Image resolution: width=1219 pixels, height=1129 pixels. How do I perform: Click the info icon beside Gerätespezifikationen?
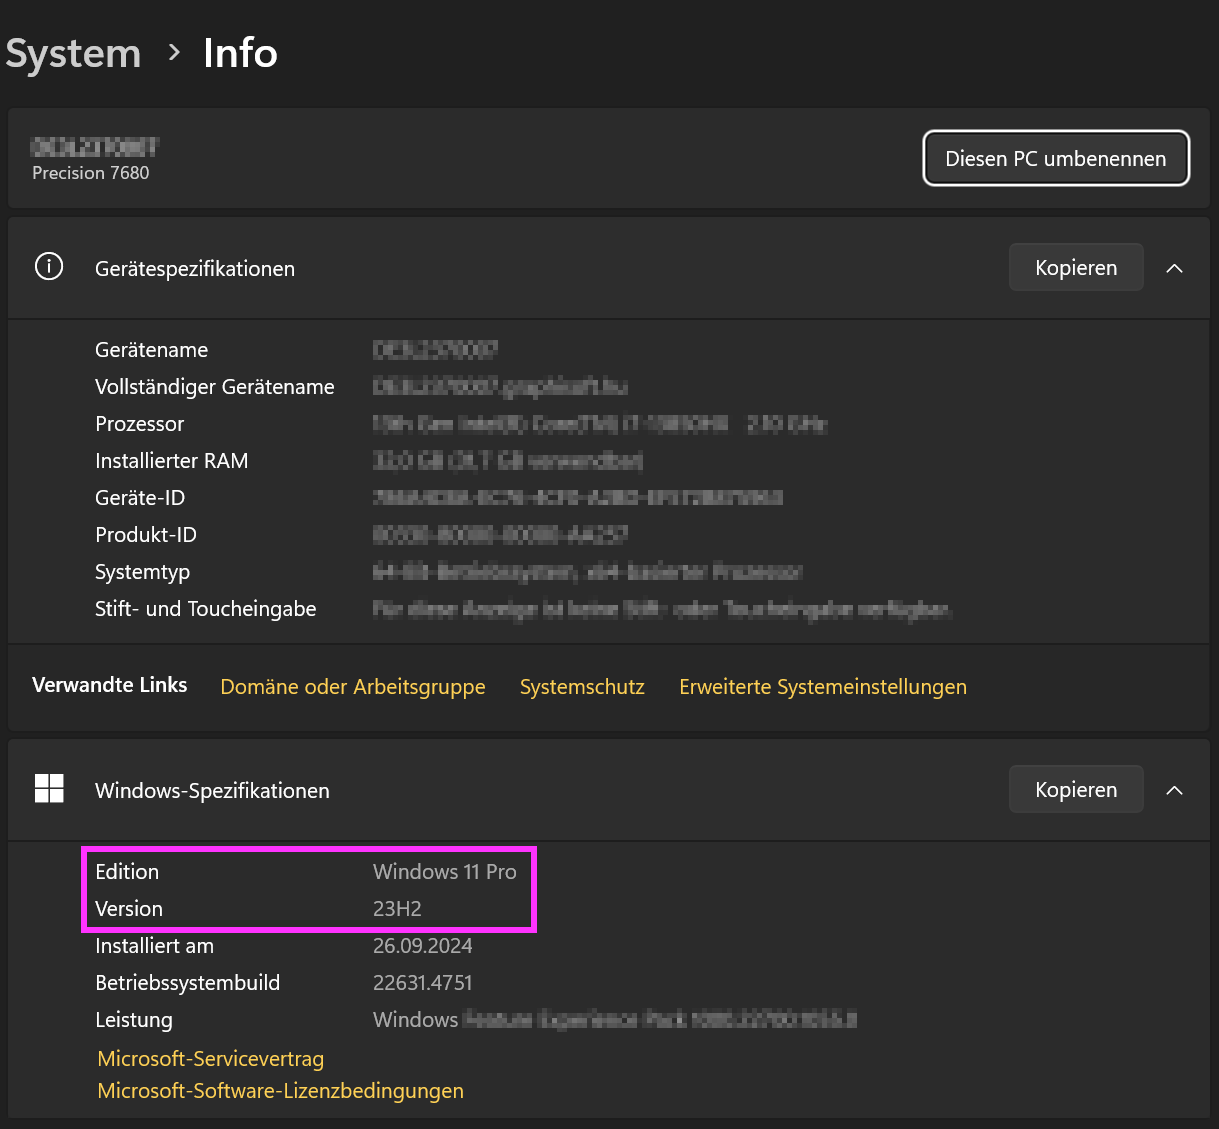click(49, 267)
